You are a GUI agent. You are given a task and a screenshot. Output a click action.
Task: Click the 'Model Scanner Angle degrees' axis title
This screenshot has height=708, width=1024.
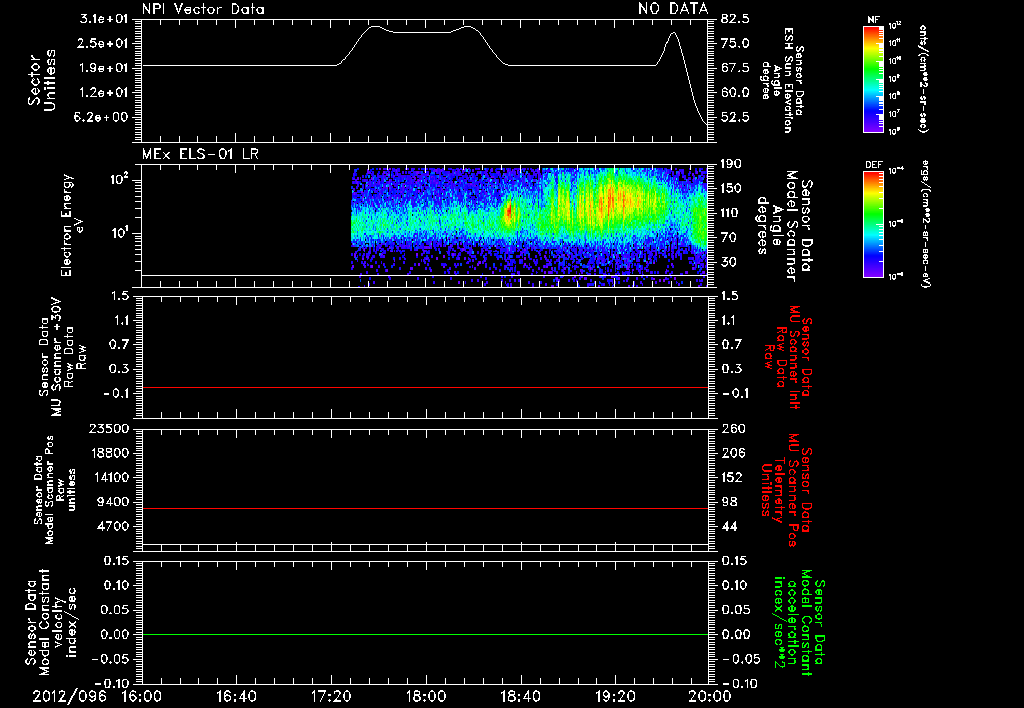point(784,226)
